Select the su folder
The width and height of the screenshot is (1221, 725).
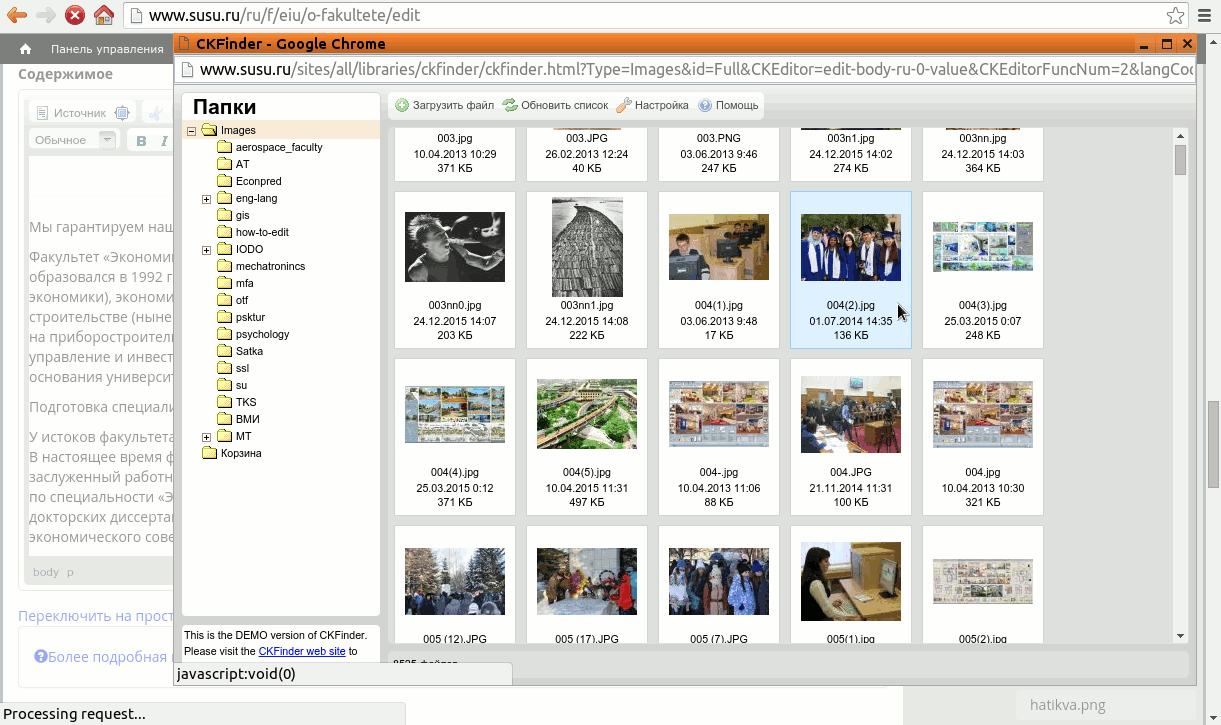click(241, 385)
